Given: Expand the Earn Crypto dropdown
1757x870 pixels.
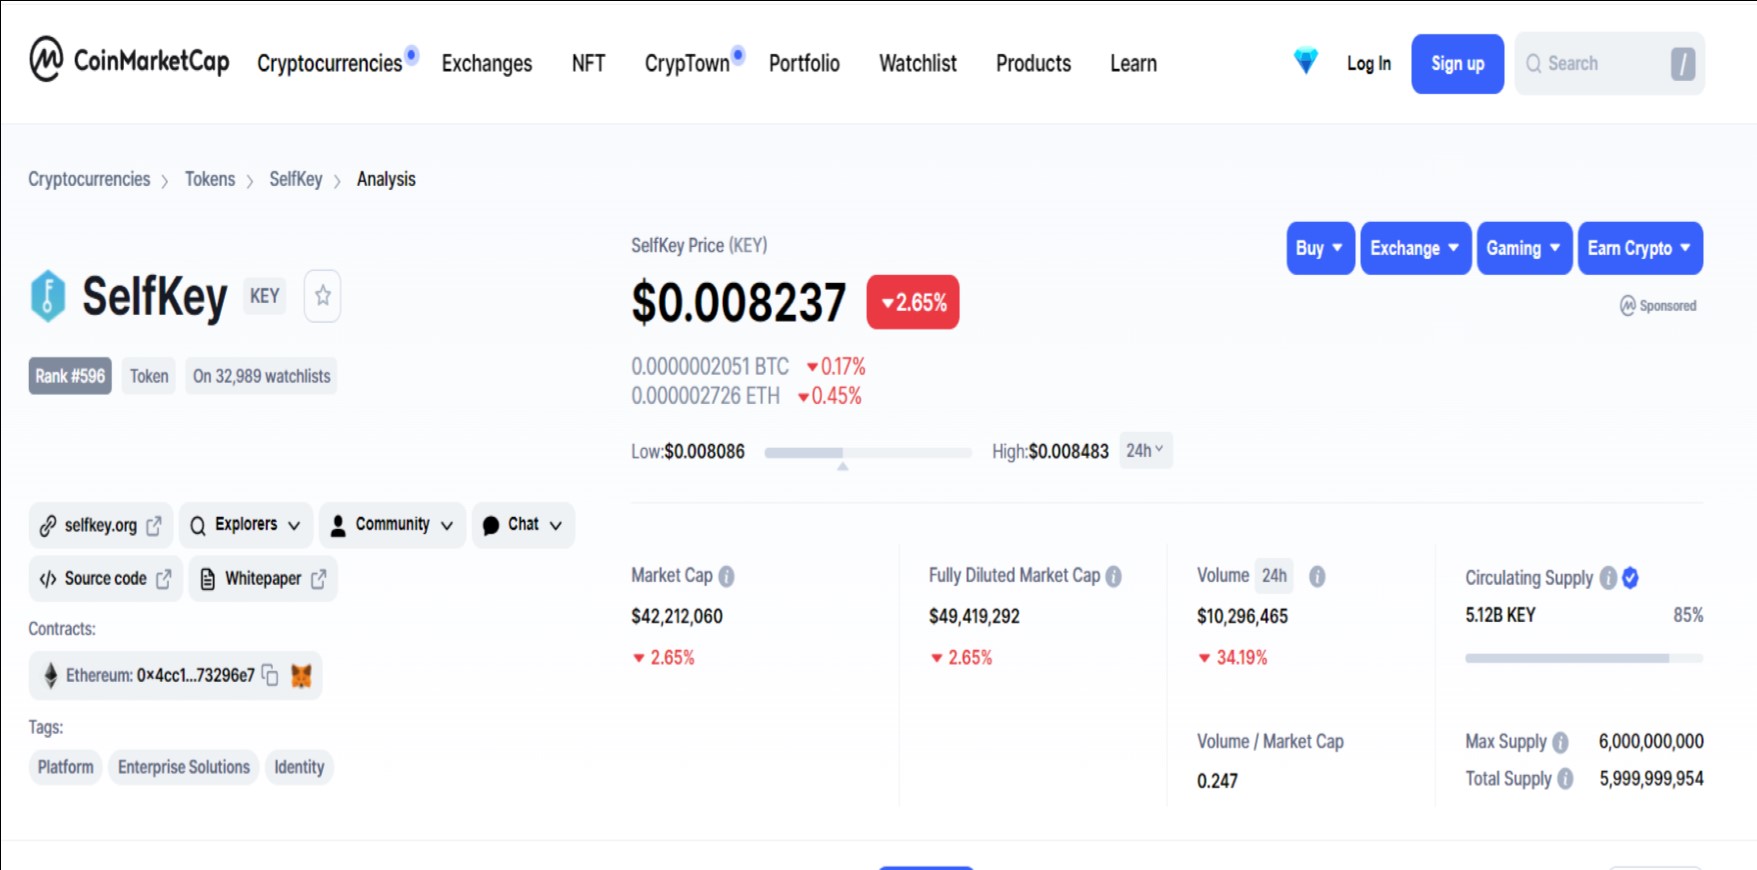Looking at the screenshot, I should pos(1640,248).
